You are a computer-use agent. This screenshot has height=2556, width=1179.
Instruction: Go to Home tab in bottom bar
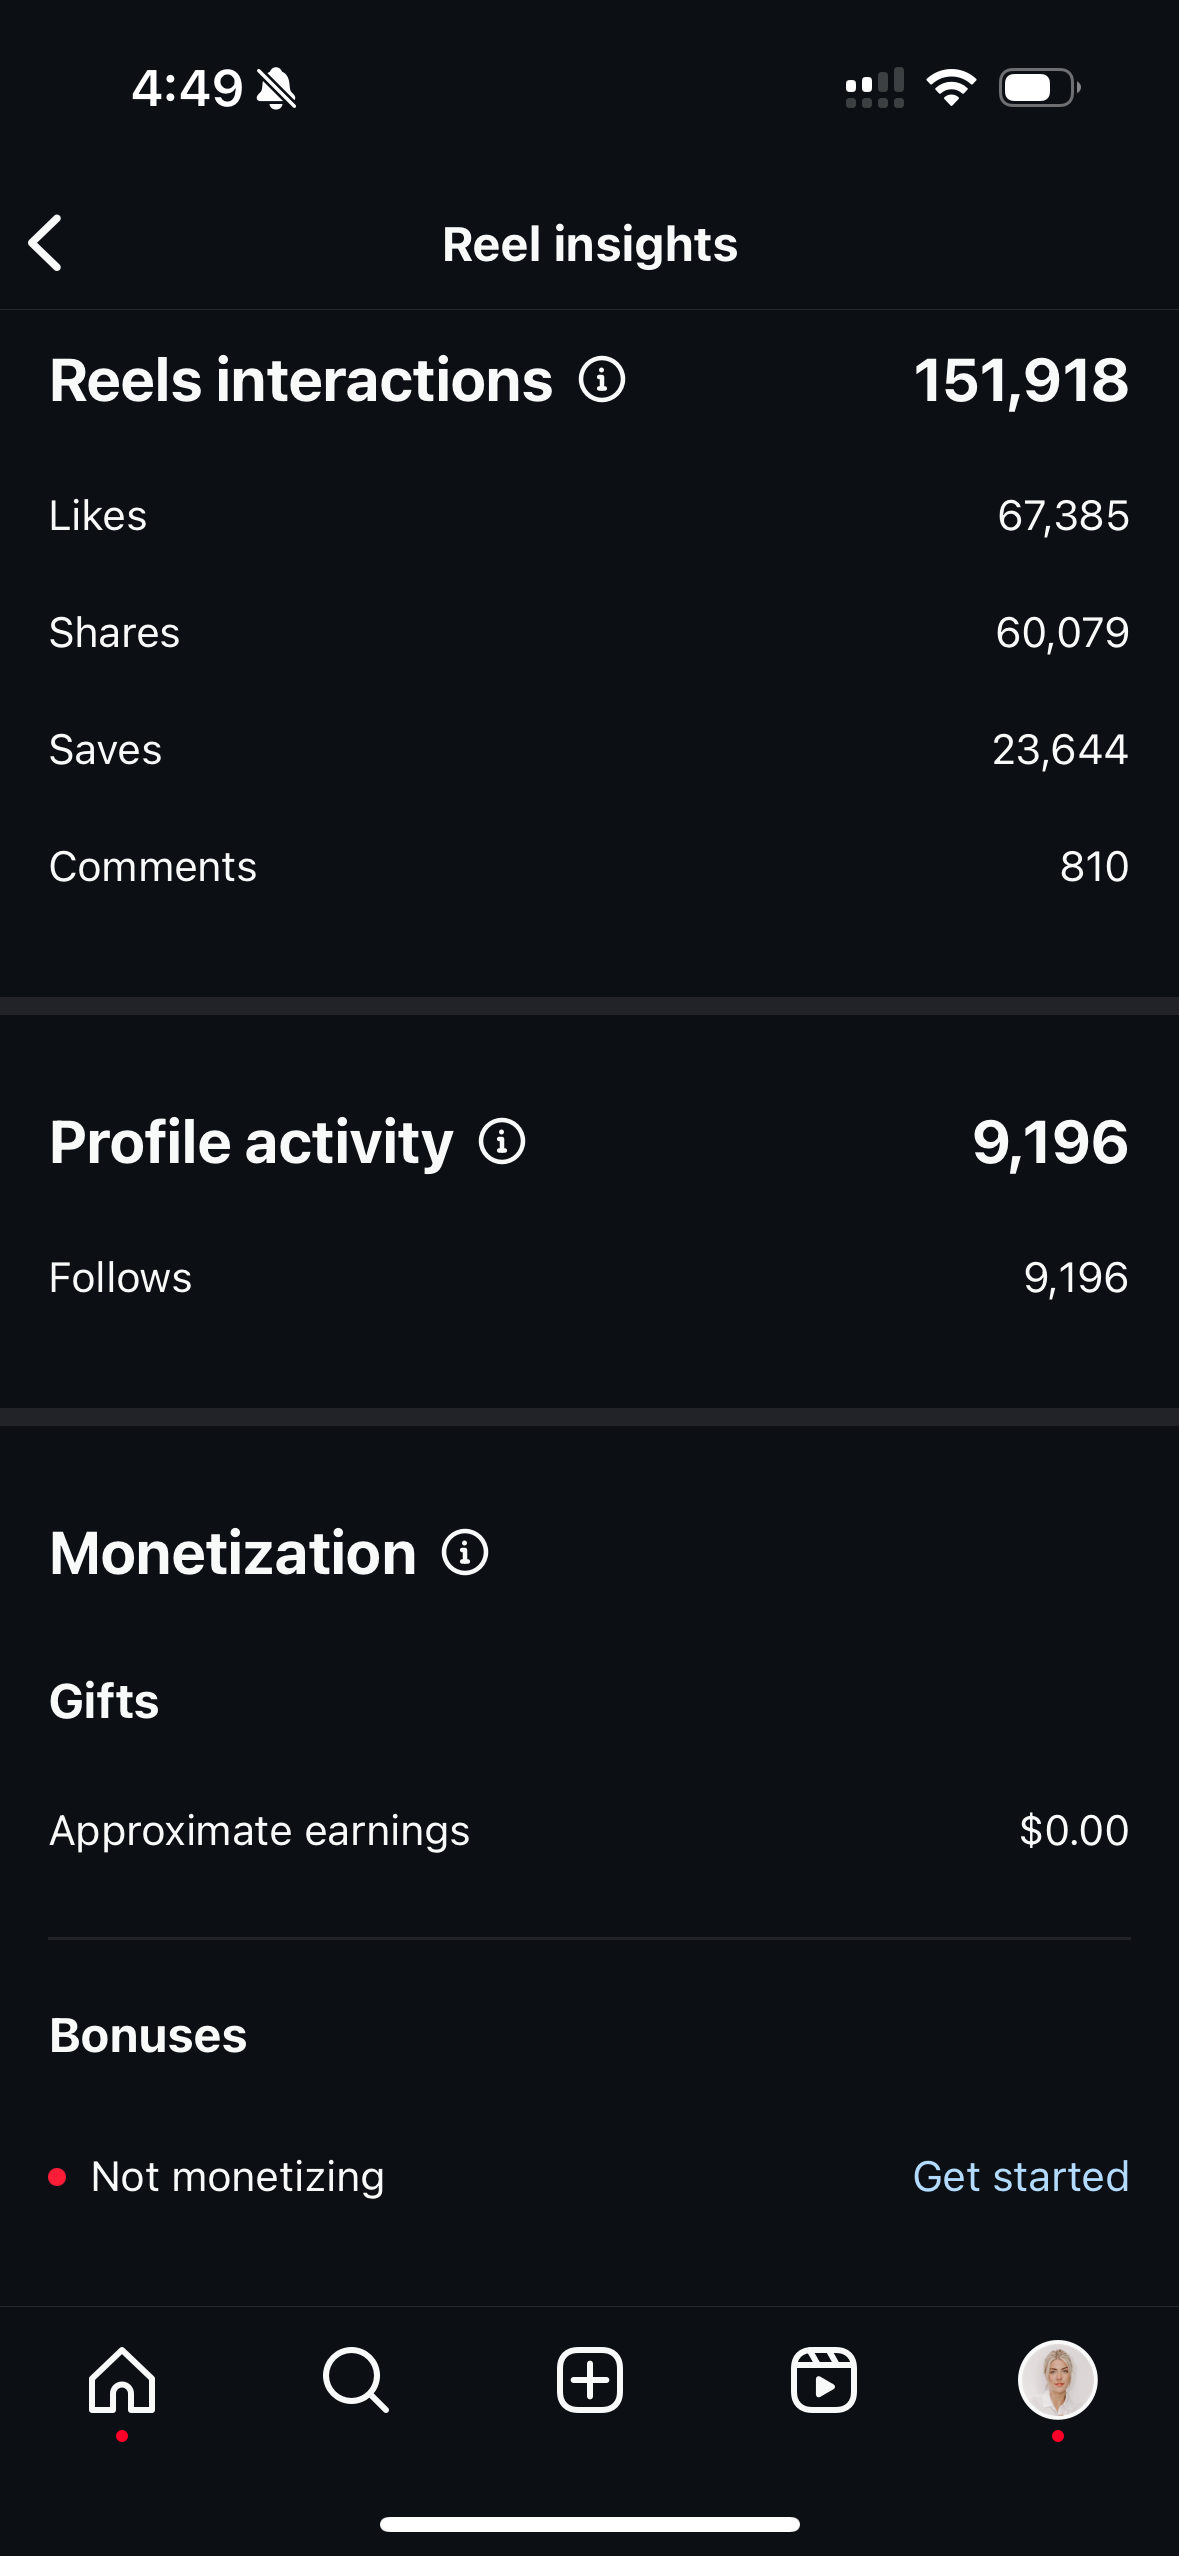122,2380
